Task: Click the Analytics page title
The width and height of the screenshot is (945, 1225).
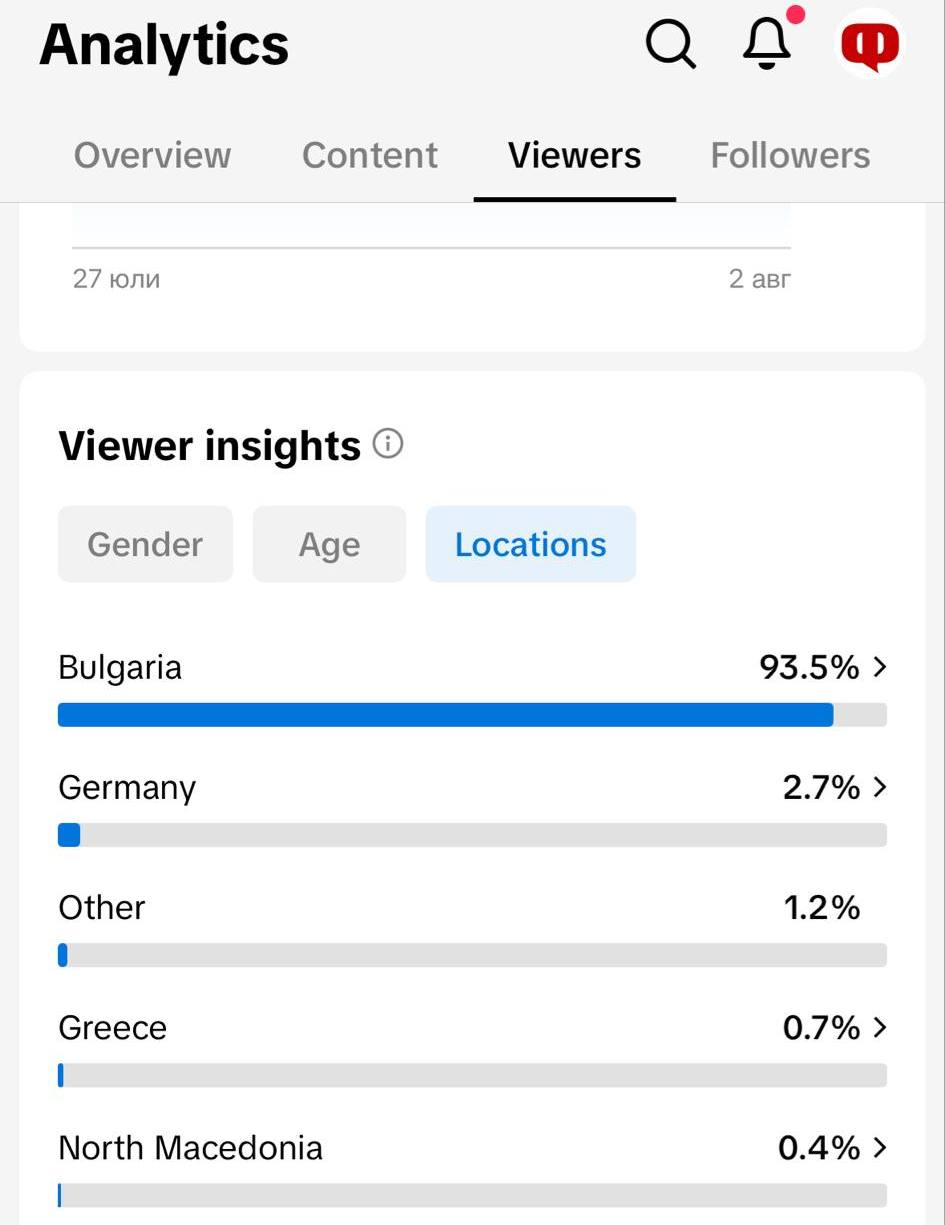Action: tap(164, 45)
